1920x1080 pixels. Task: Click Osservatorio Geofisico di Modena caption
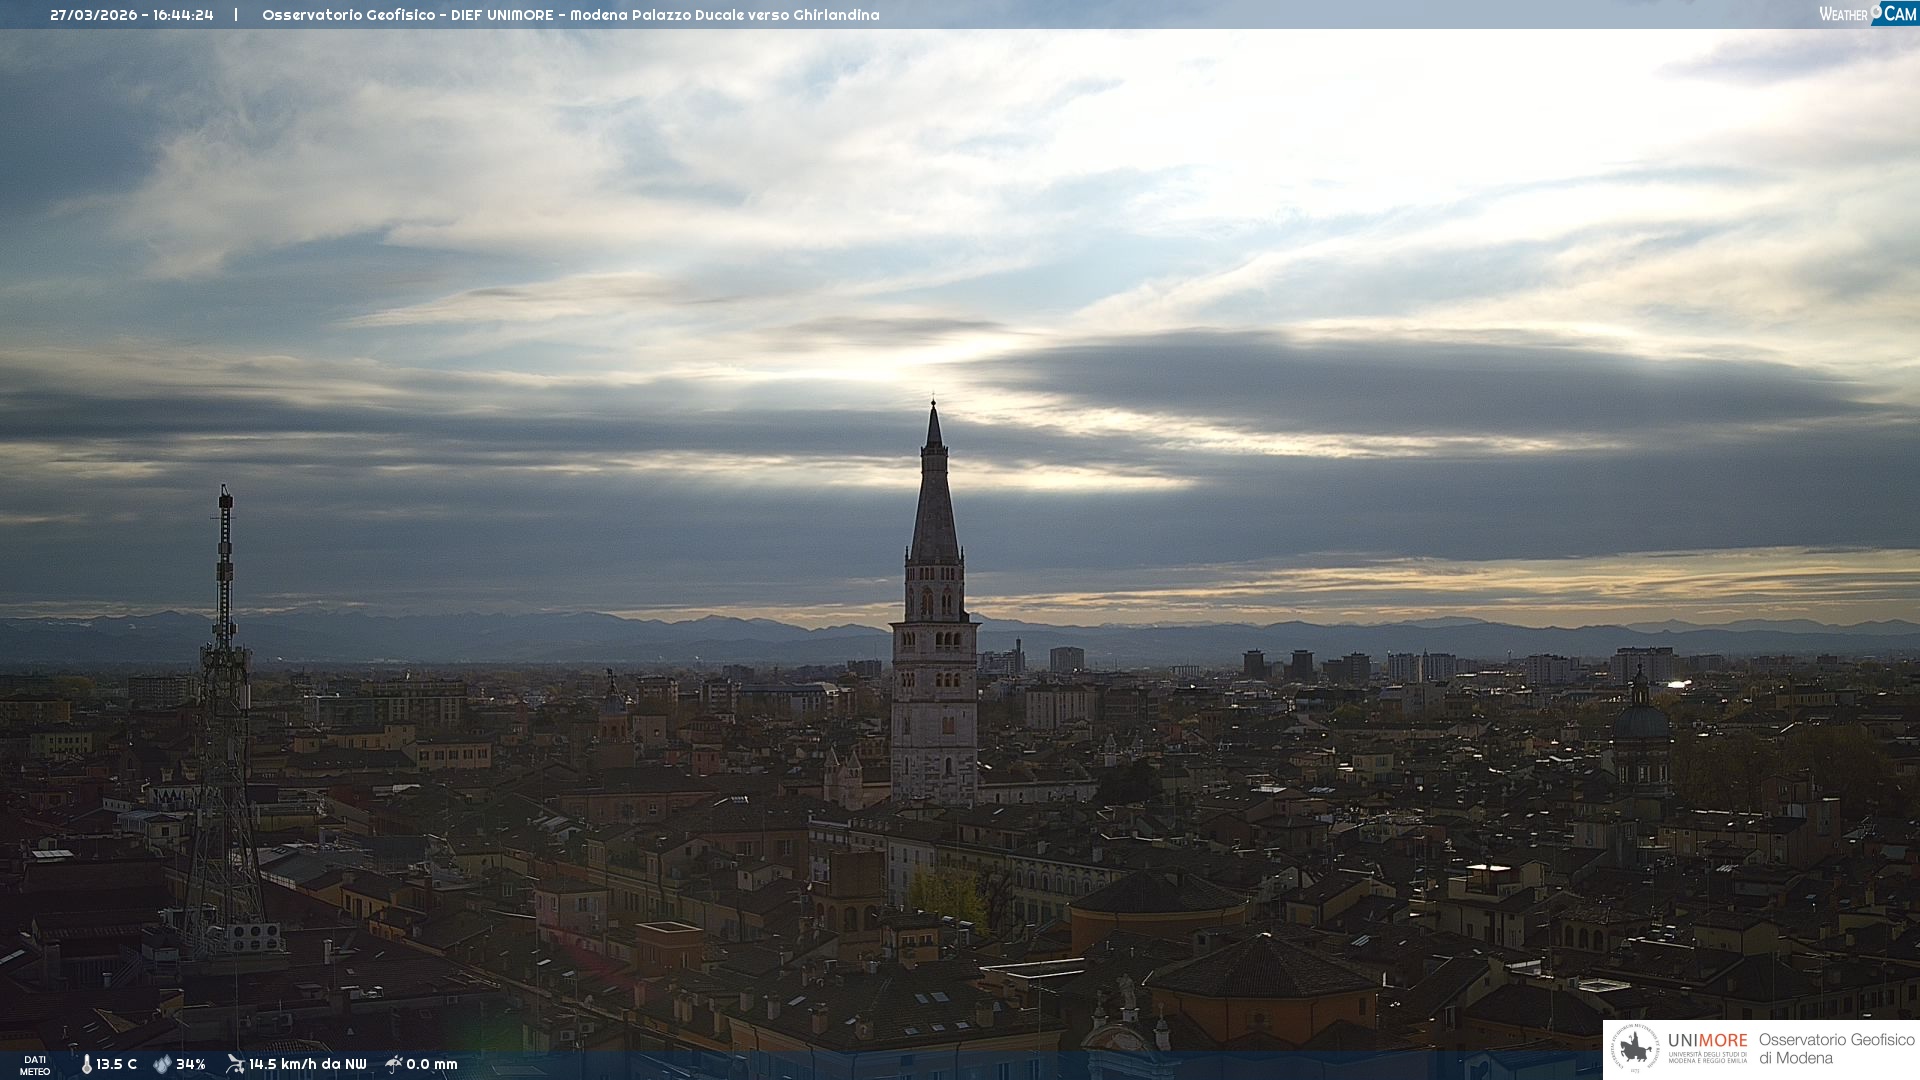coord(1836,1049)
